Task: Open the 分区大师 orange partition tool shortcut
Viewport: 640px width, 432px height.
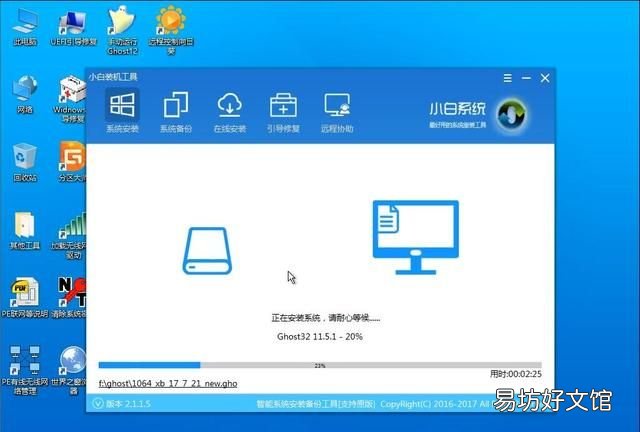Action: tap(72, 161)
